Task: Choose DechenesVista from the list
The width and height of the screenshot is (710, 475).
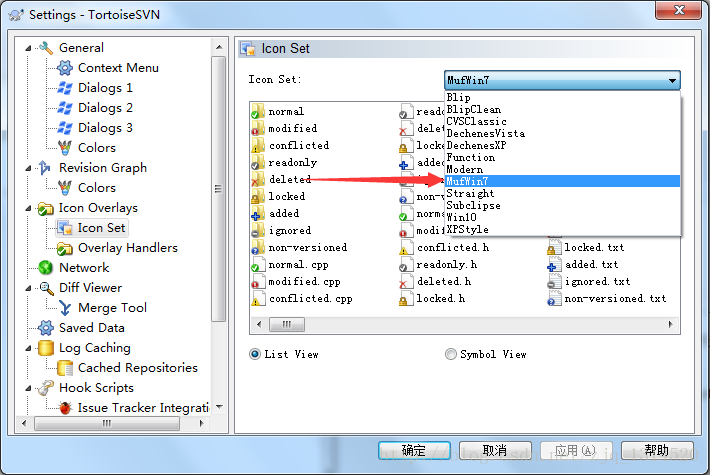Action: coord(562,134)
